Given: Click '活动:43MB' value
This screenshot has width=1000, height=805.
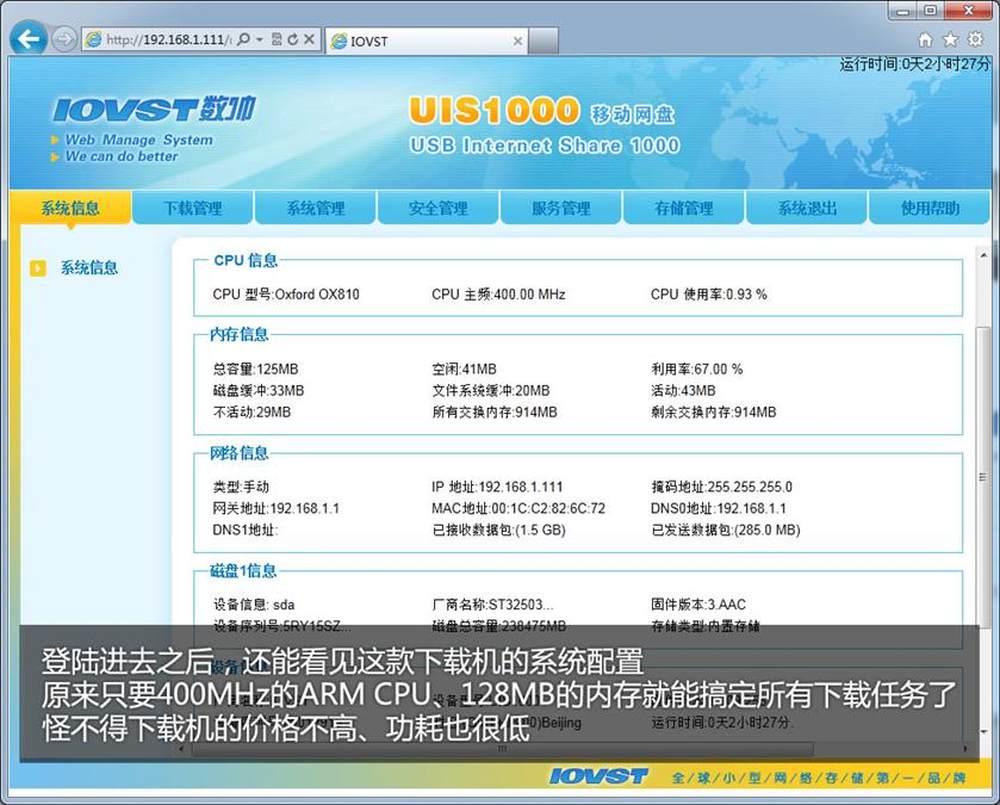Looking at the screenshot, I should 683,390.
